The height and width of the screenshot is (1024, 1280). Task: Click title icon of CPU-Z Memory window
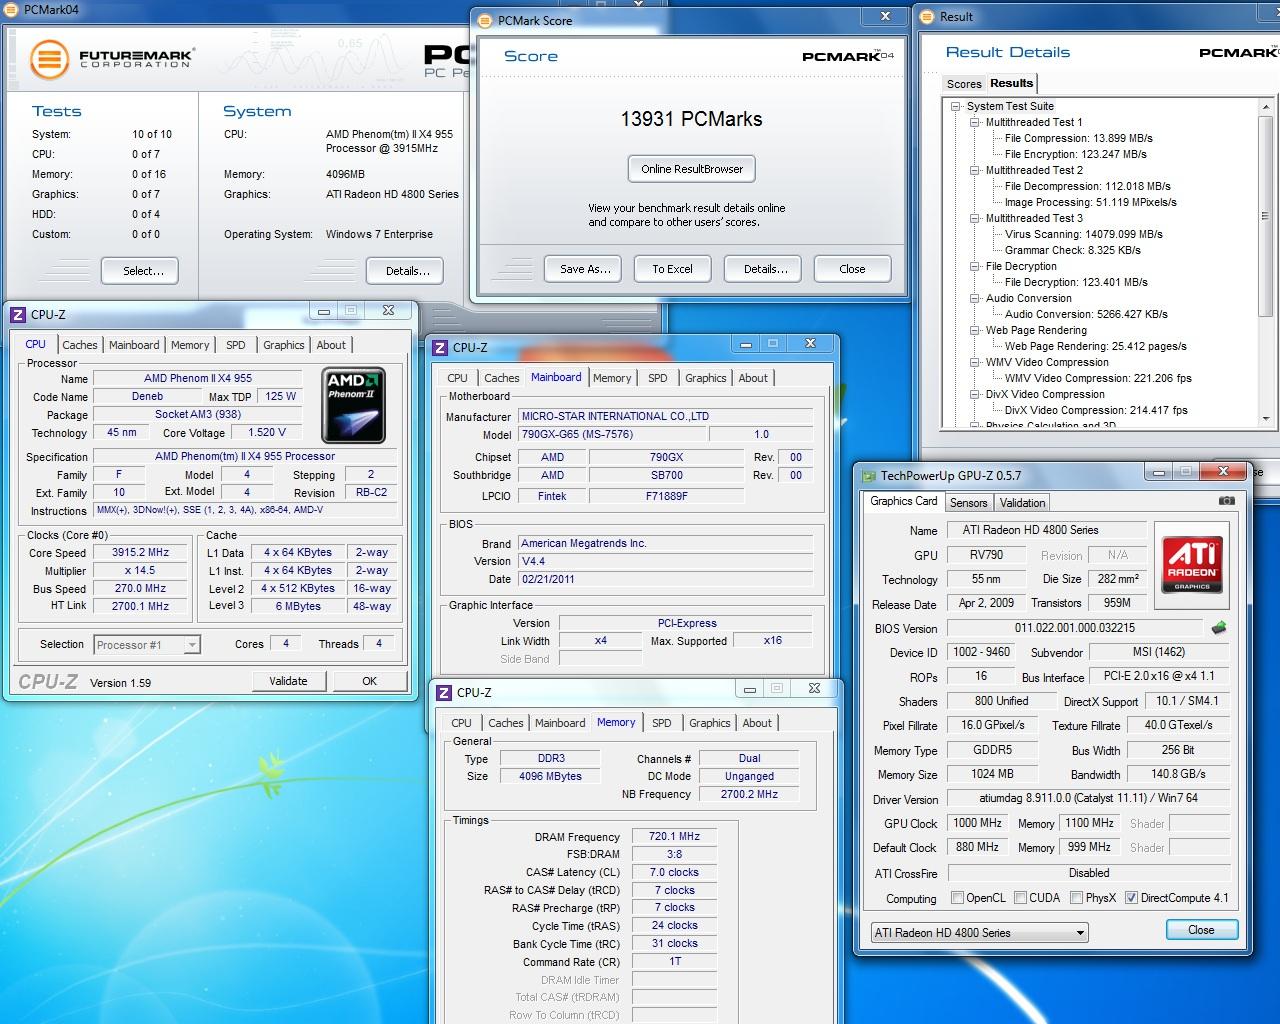tap(444, 692)
